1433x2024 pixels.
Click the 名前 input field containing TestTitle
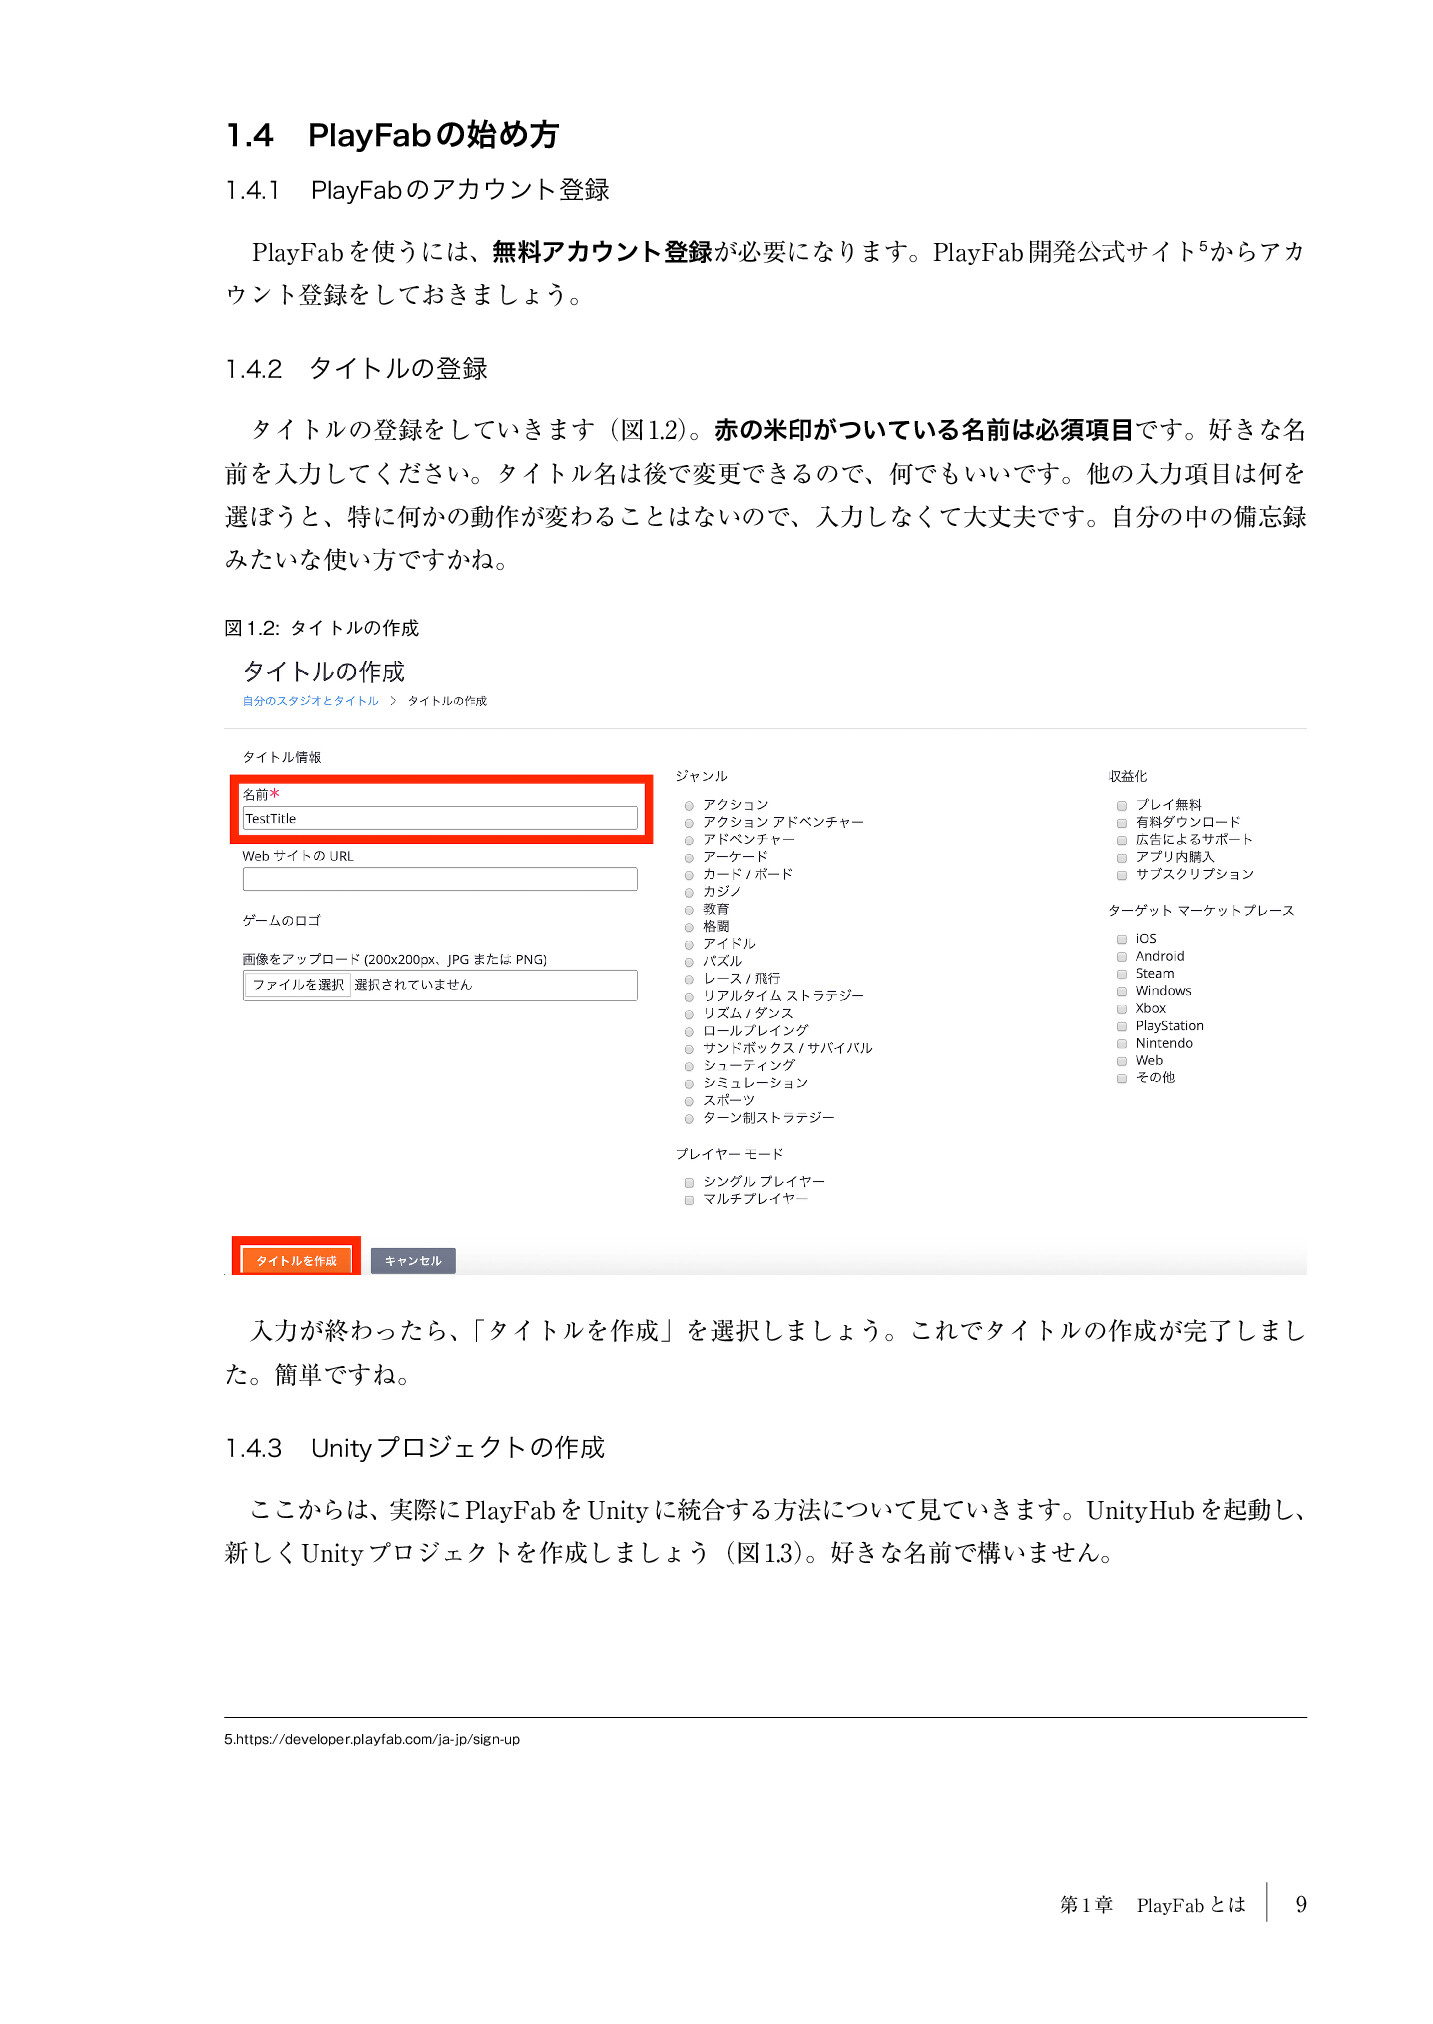(x=440, y=818)
